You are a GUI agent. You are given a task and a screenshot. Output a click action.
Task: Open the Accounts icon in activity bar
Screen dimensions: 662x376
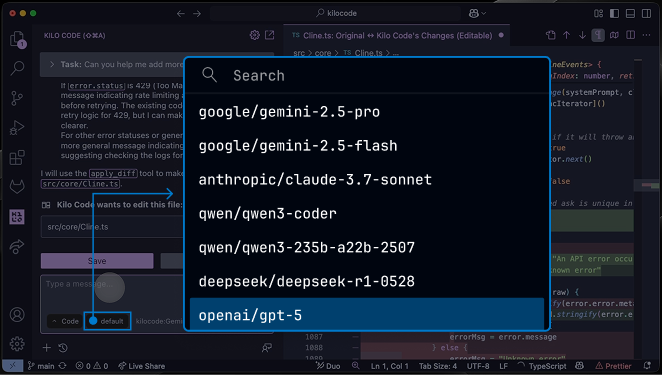click(x=17, y=315)
